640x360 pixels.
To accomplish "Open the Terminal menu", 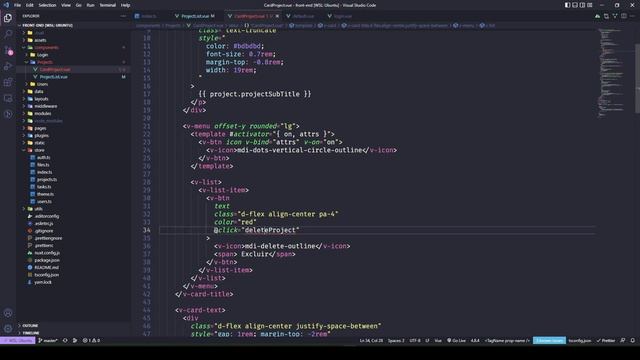I will 107,5.
